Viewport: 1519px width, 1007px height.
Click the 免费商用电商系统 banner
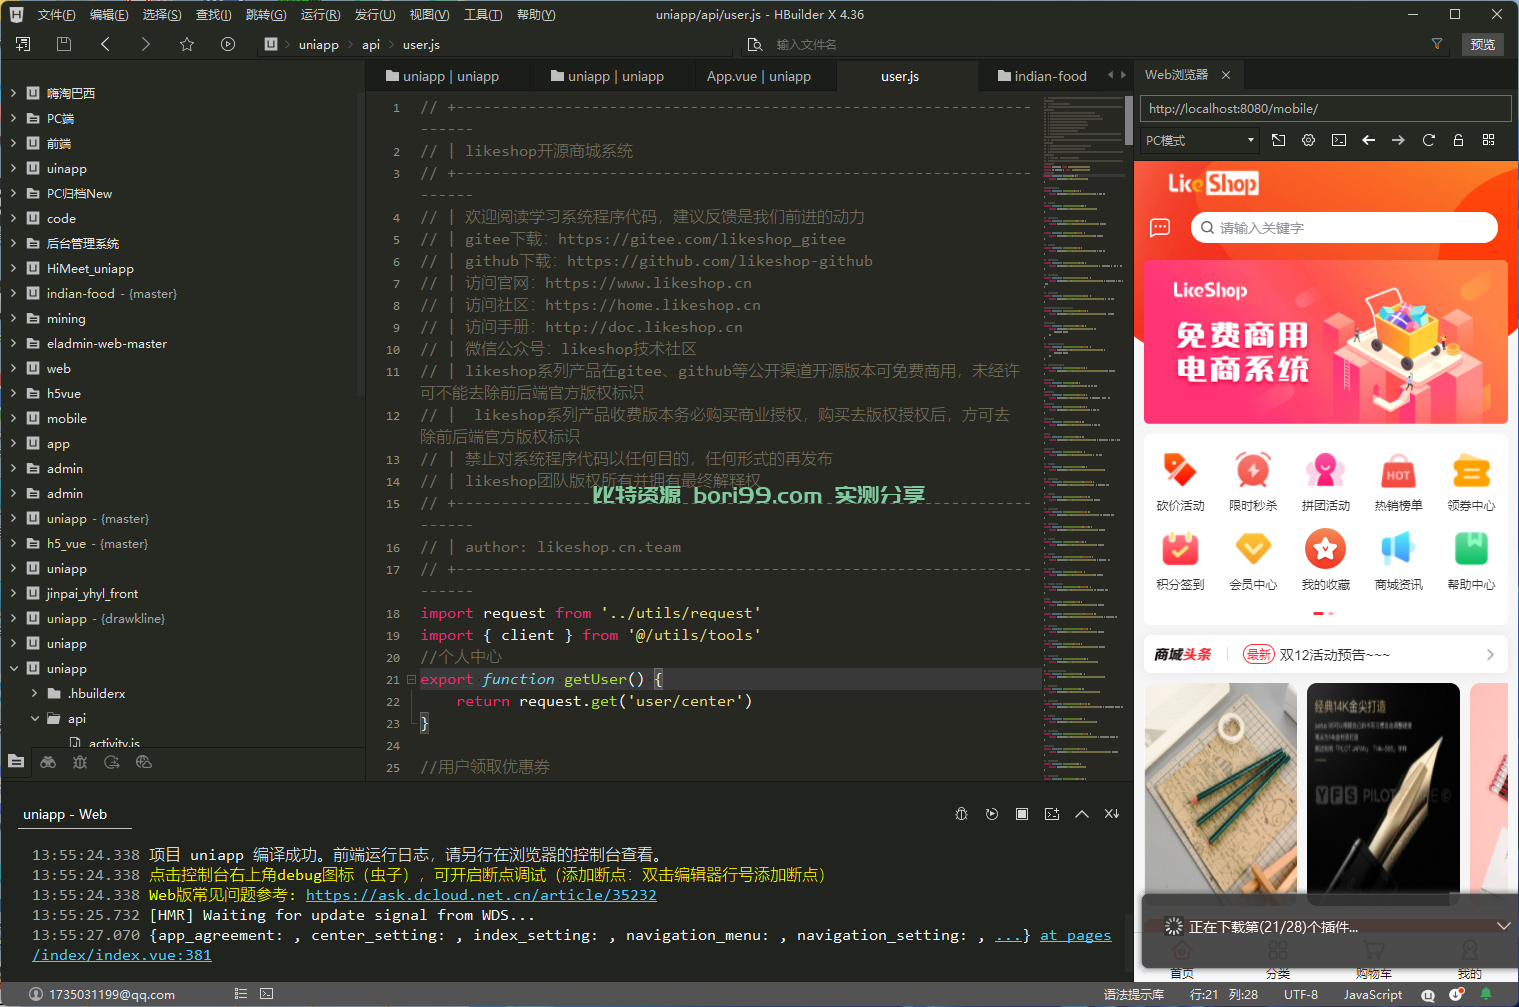[1325, 342]
